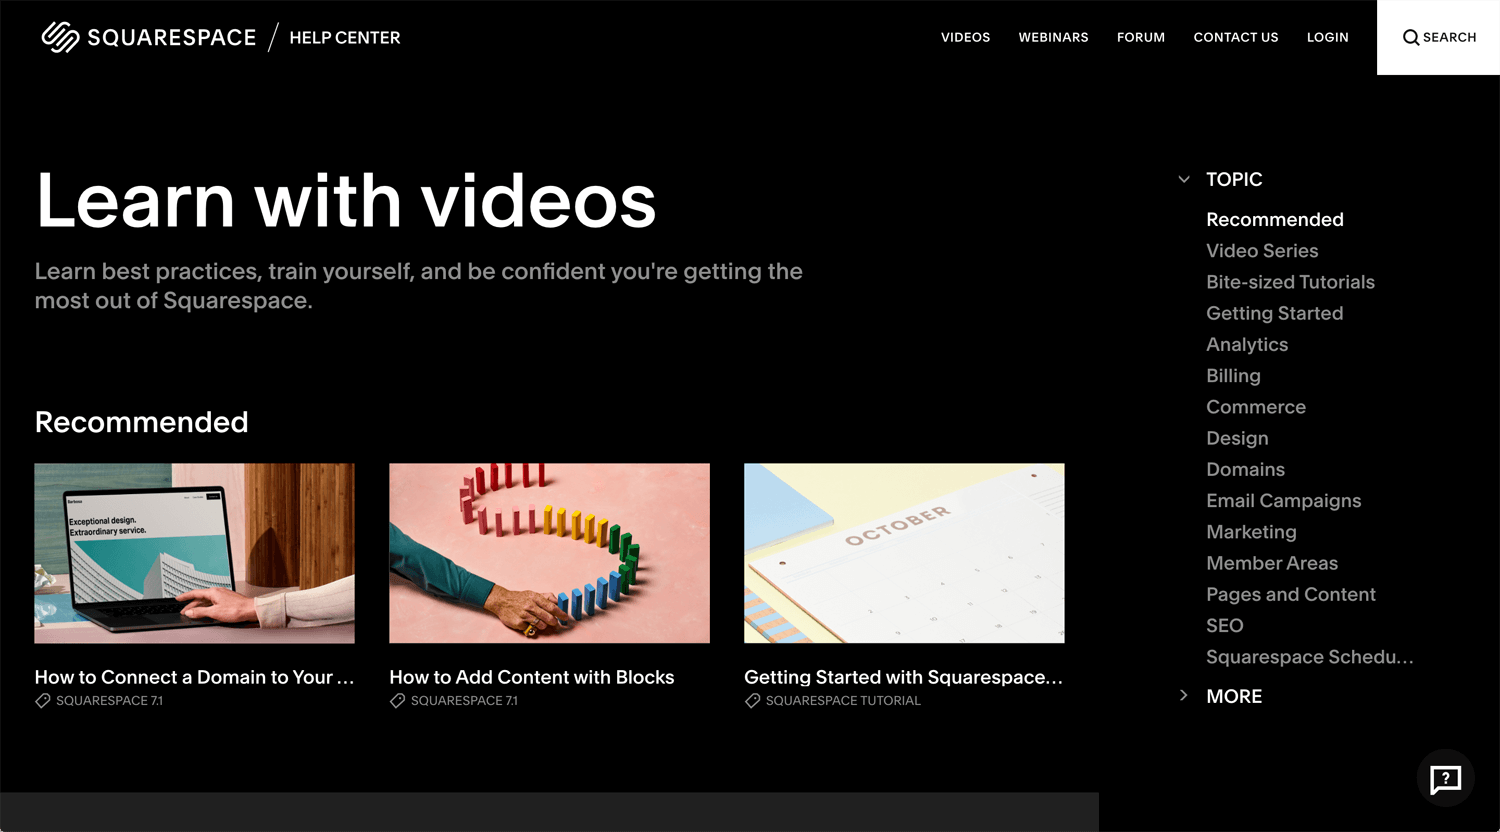Select the Bite-sized Tutorials topic
This screenshot has height=832, width=1500.
(1290, 282)
